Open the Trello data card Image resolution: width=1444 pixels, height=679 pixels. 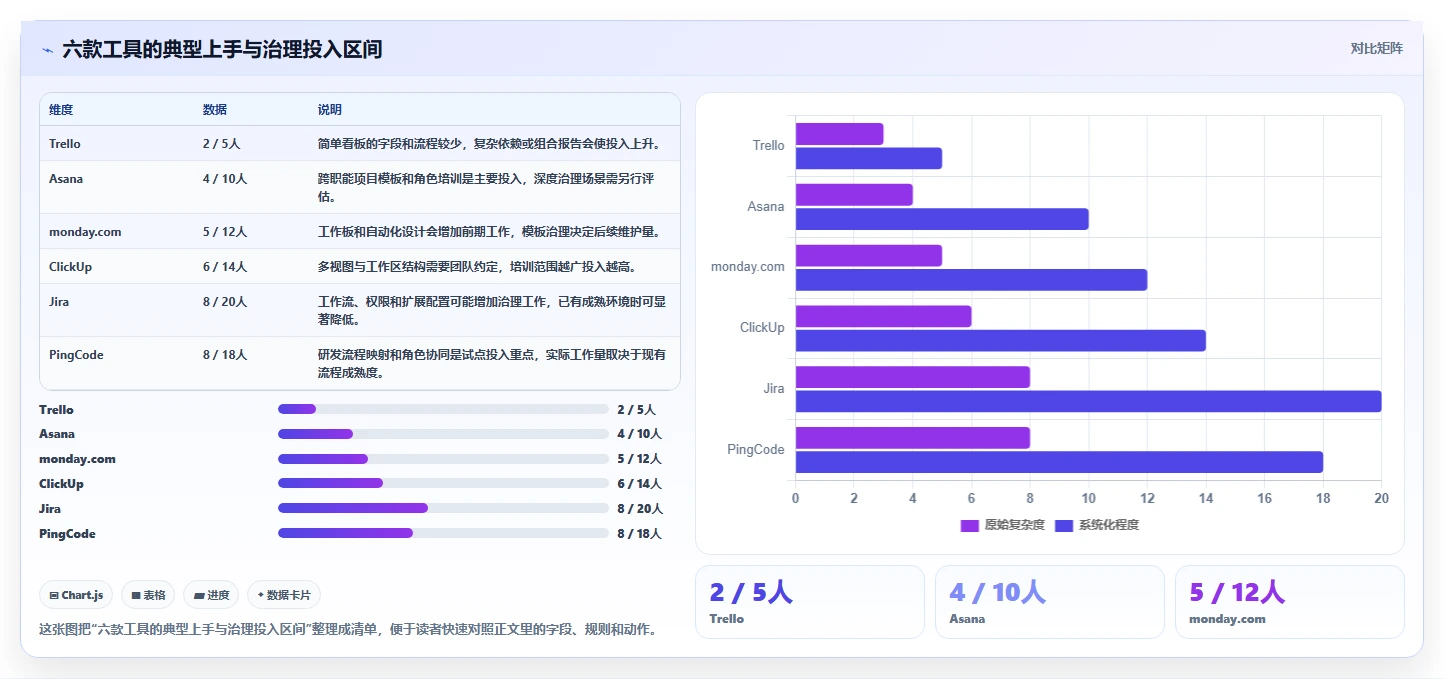tap(810, 602)
